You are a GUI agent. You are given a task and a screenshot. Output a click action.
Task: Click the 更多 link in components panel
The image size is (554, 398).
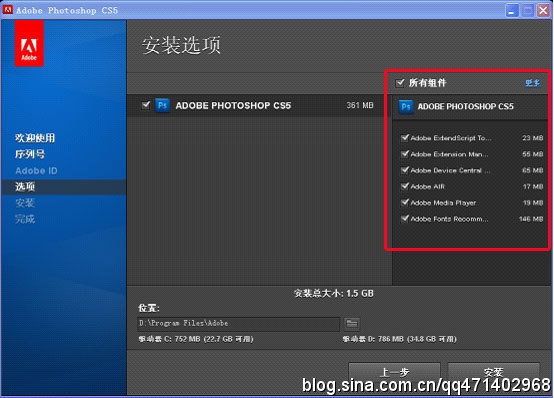(532, 83)
